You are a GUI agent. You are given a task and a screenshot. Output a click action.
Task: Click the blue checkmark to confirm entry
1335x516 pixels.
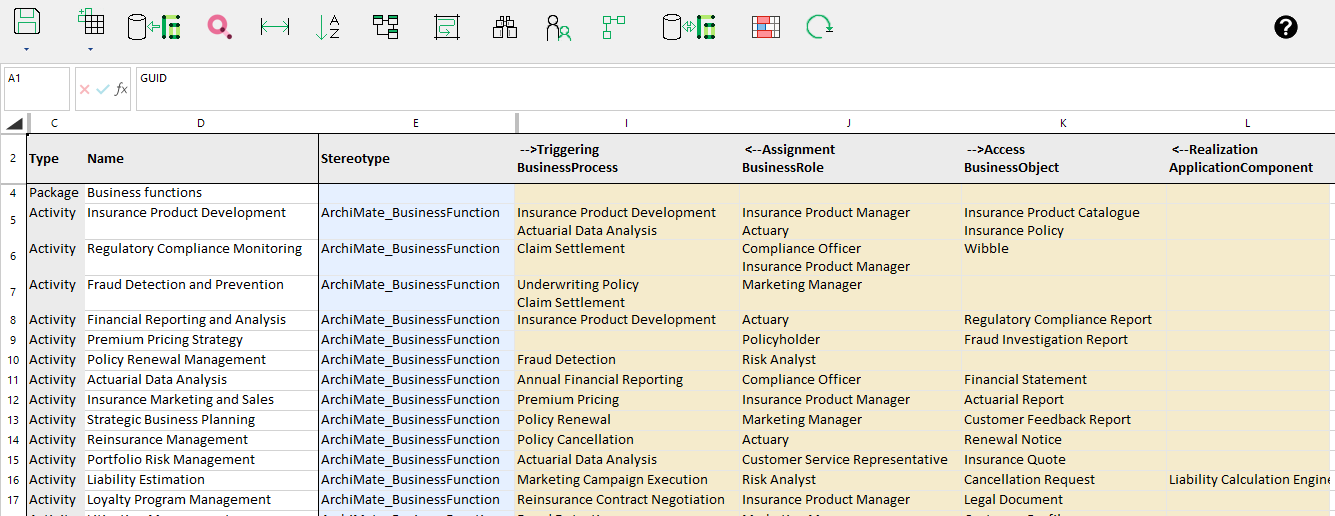pyautogui.click(x=103, y=89)
